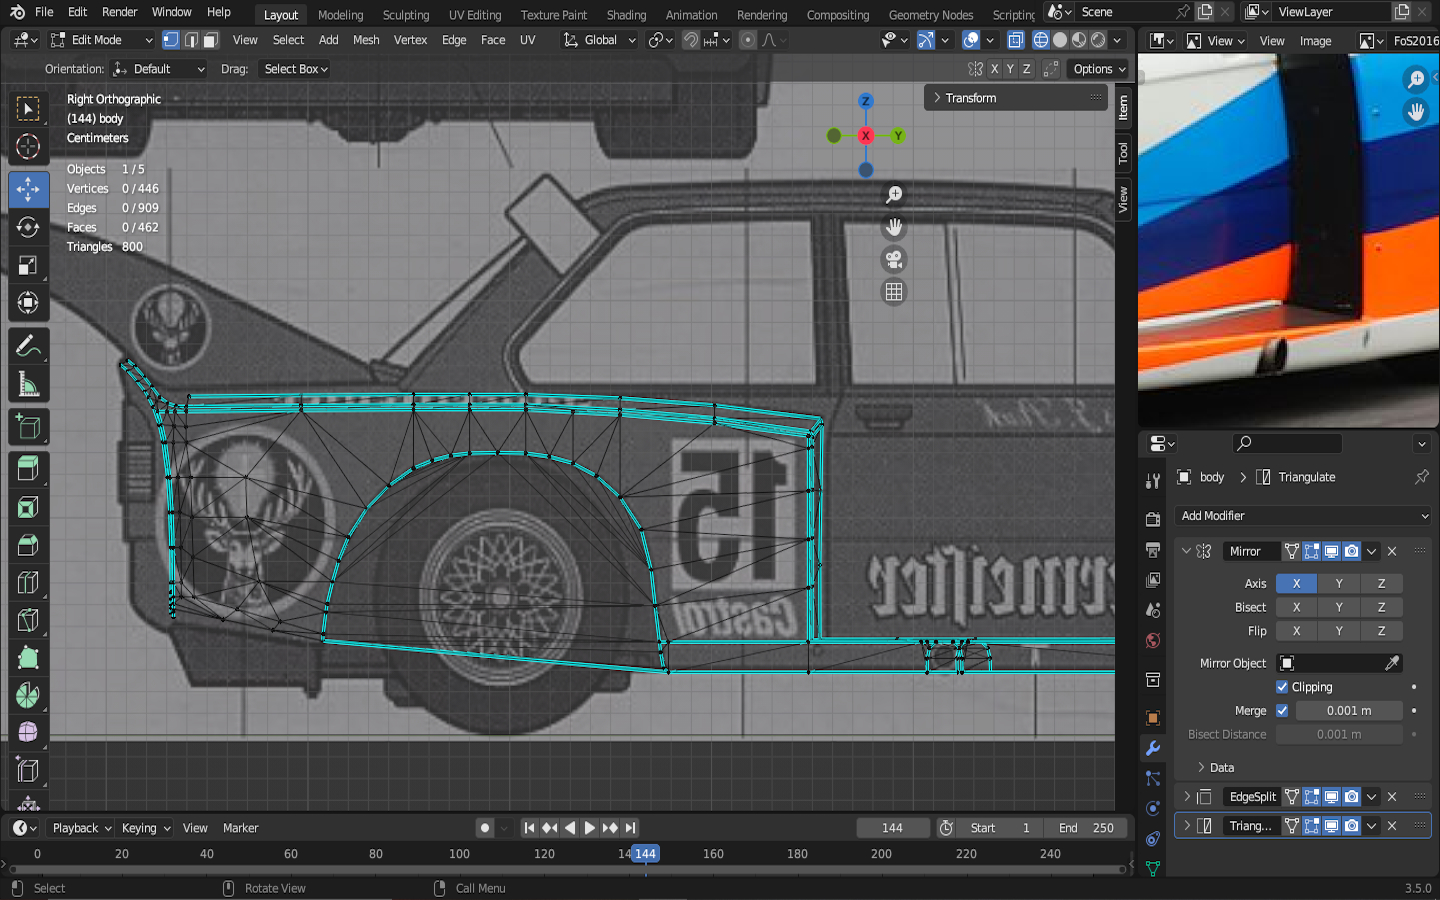Image resolution: width=1440 pixels, height=900 pixels.
Task: Choose the Scale tool
Action: [28, 265]
